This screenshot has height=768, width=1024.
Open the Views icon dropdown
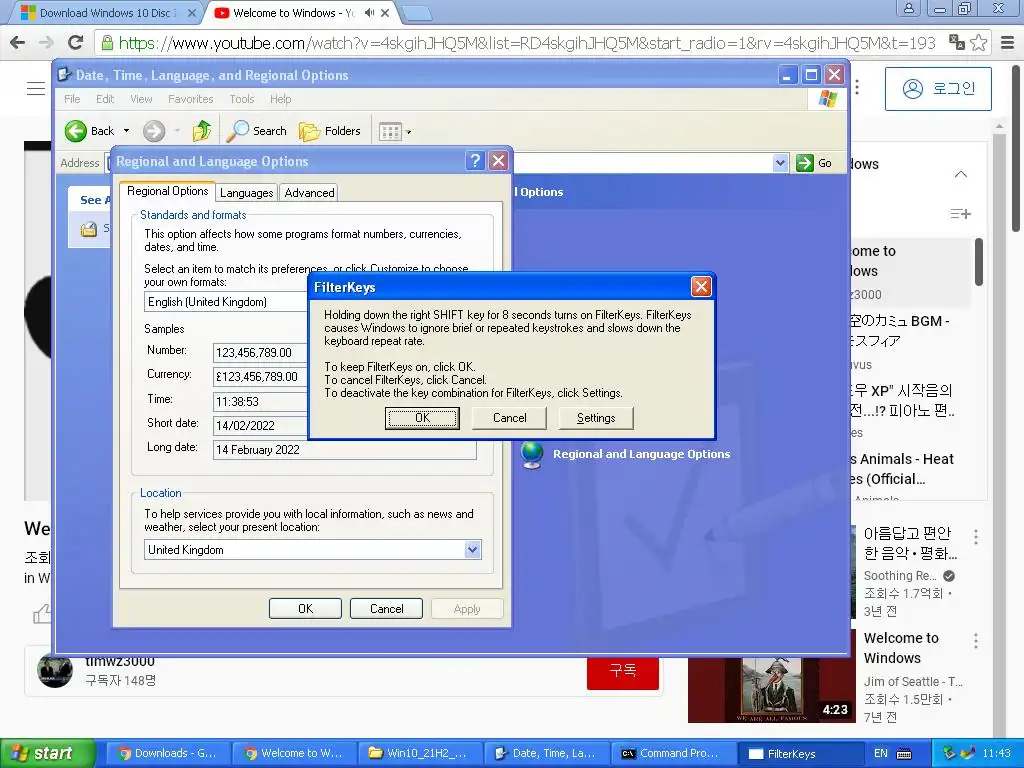395,132
